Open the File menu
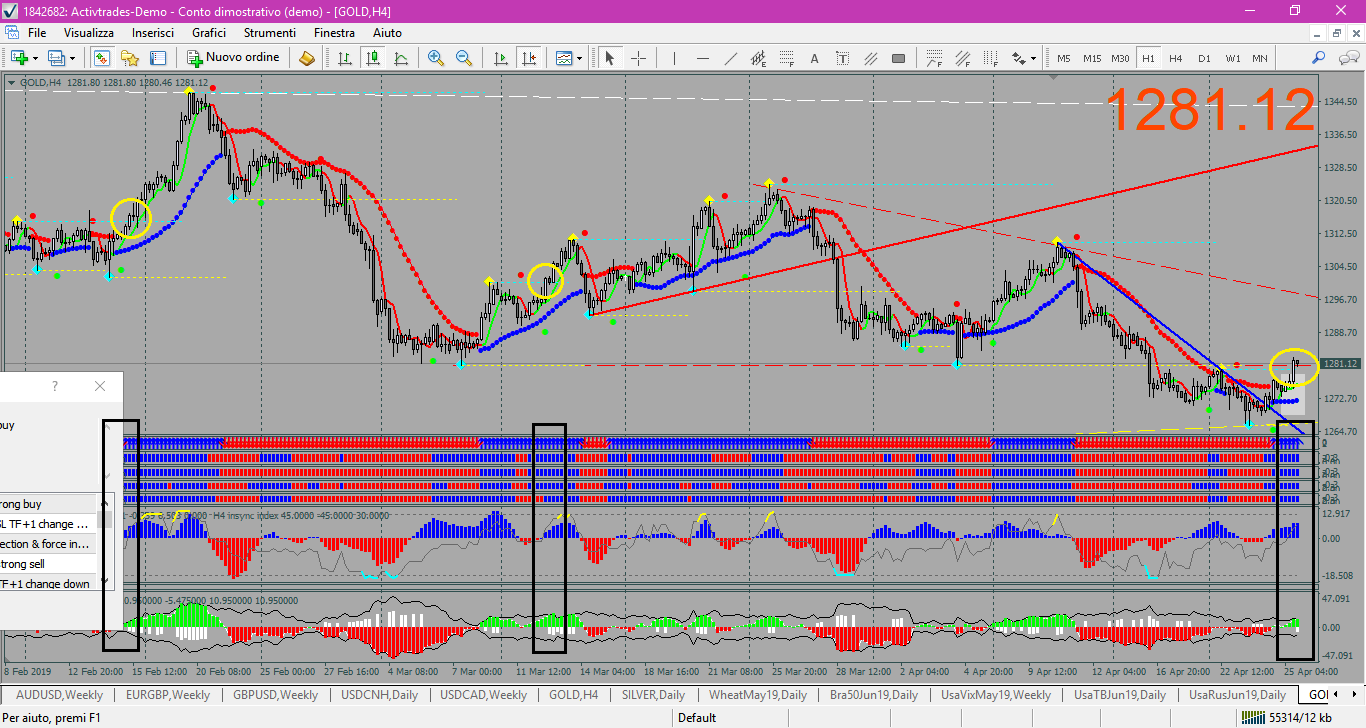The width and height of the screenshot is (1366, 728). [x=37, y=33]
